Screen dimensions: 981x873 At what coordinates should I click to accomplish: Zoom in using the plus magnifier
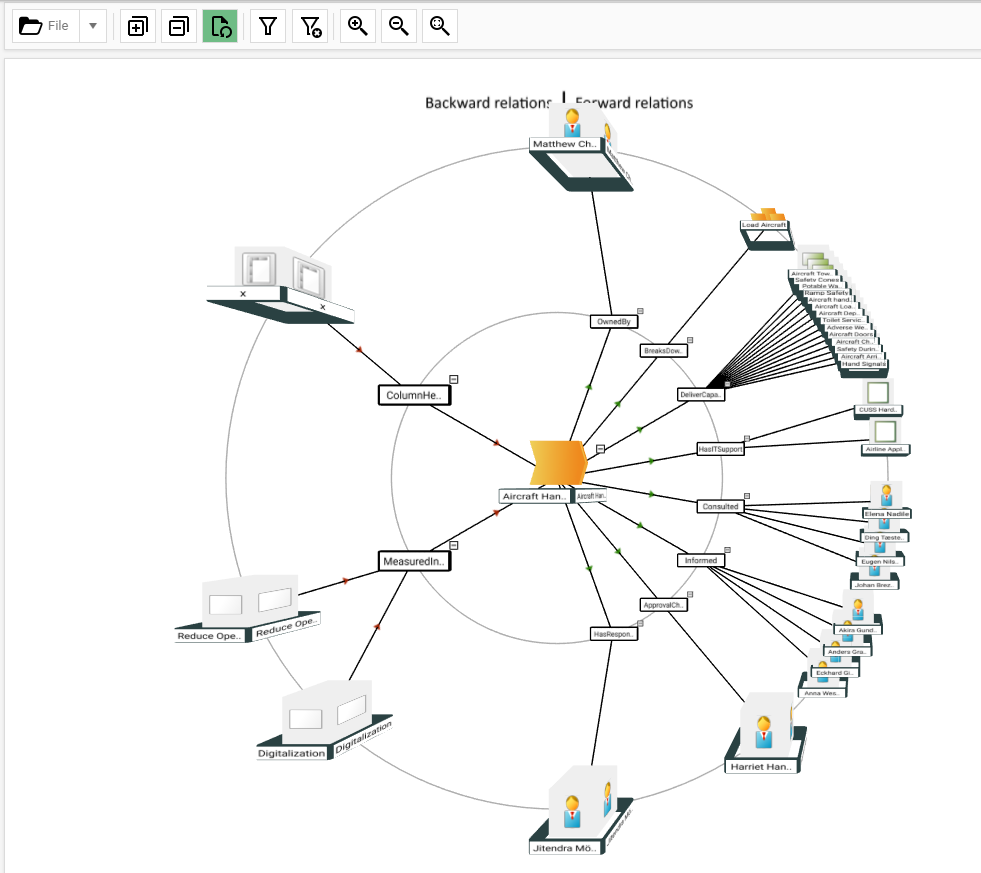pyautogui.click(x=357, y=27)
